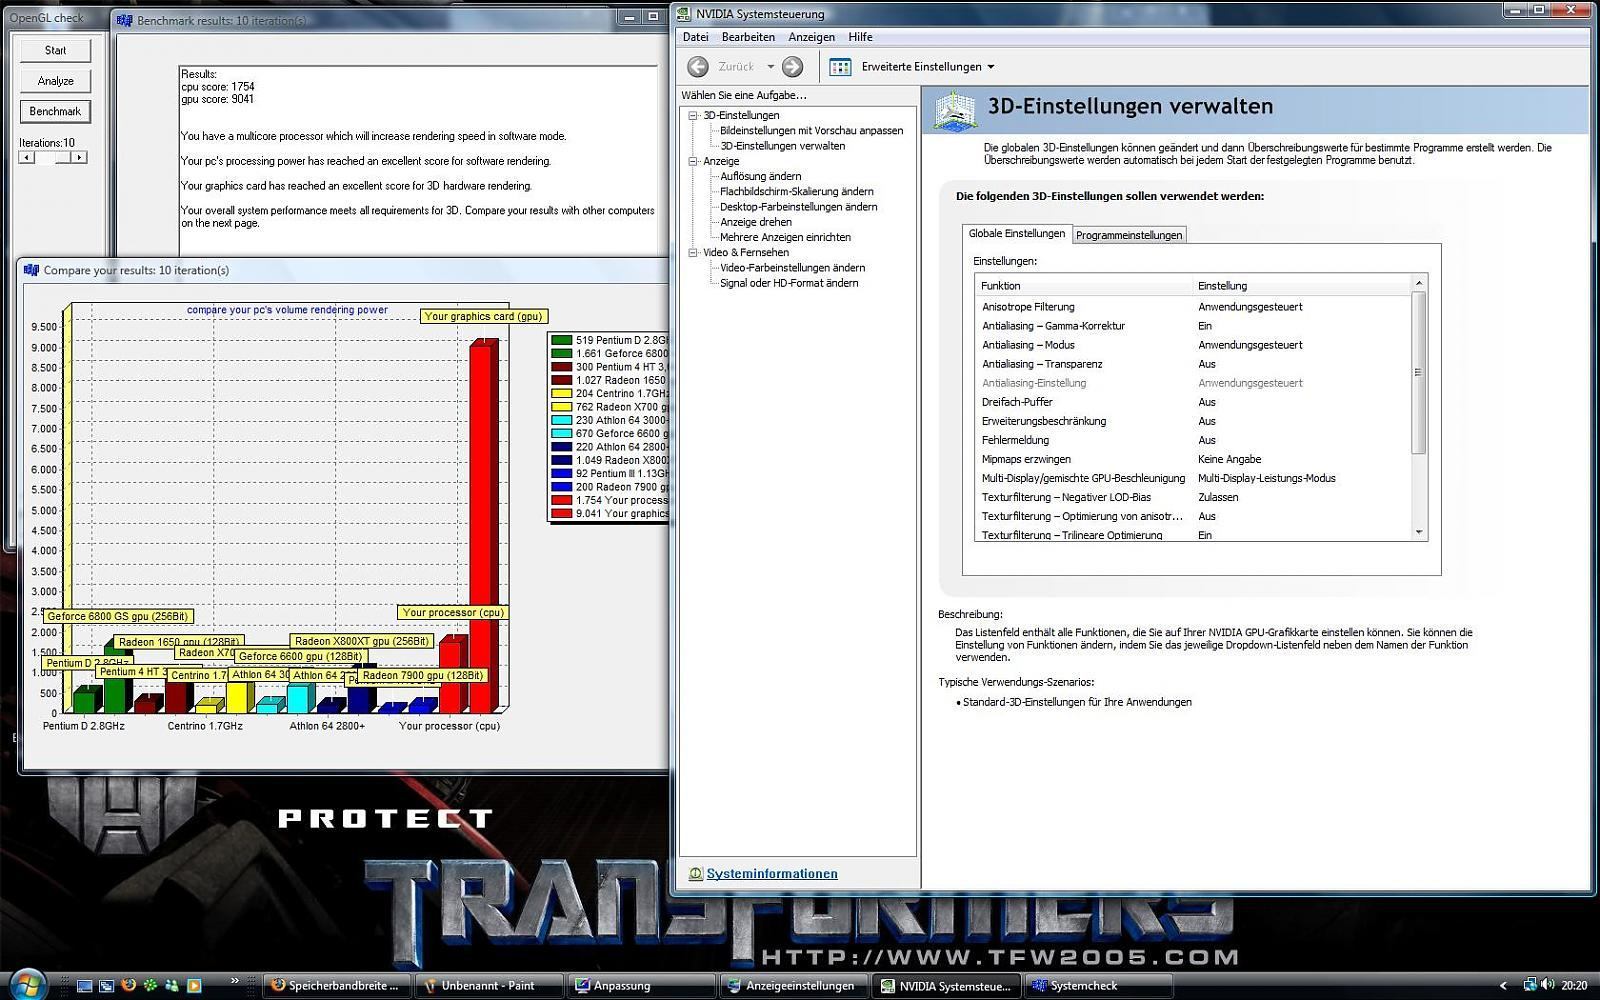Click the green ICQ flower quick launch icon
Image resolution: width=1600 pixels, height=1000 pixels.
click(x=150, y=985)
